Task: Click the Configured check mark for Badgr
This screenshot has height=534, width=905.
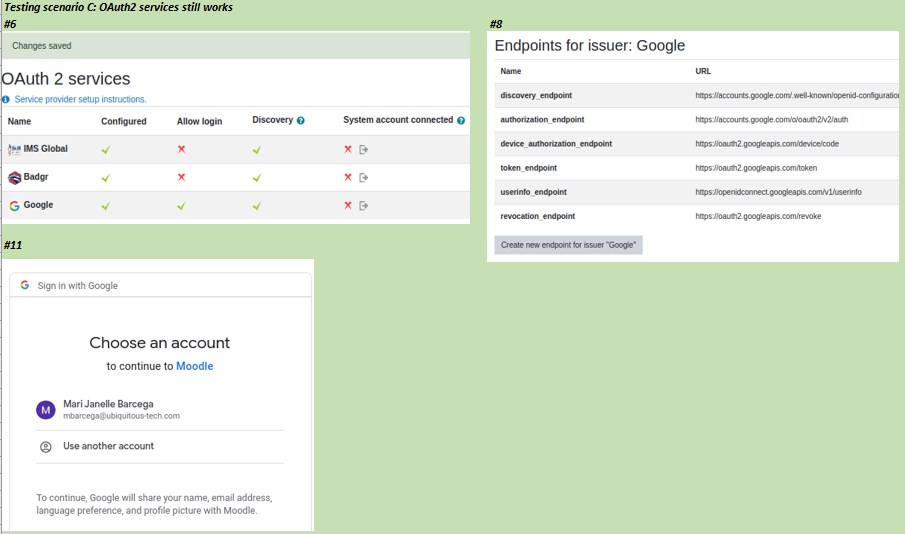Action: pyautogui.click(x=106, y=178)
